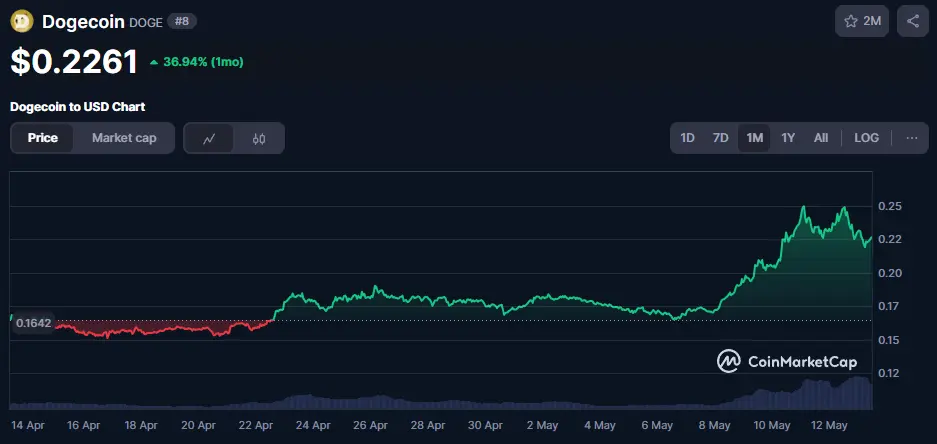Screen dimensions: 937x444
Task: Click the #8 rank badge
Action: click(182, 22)
